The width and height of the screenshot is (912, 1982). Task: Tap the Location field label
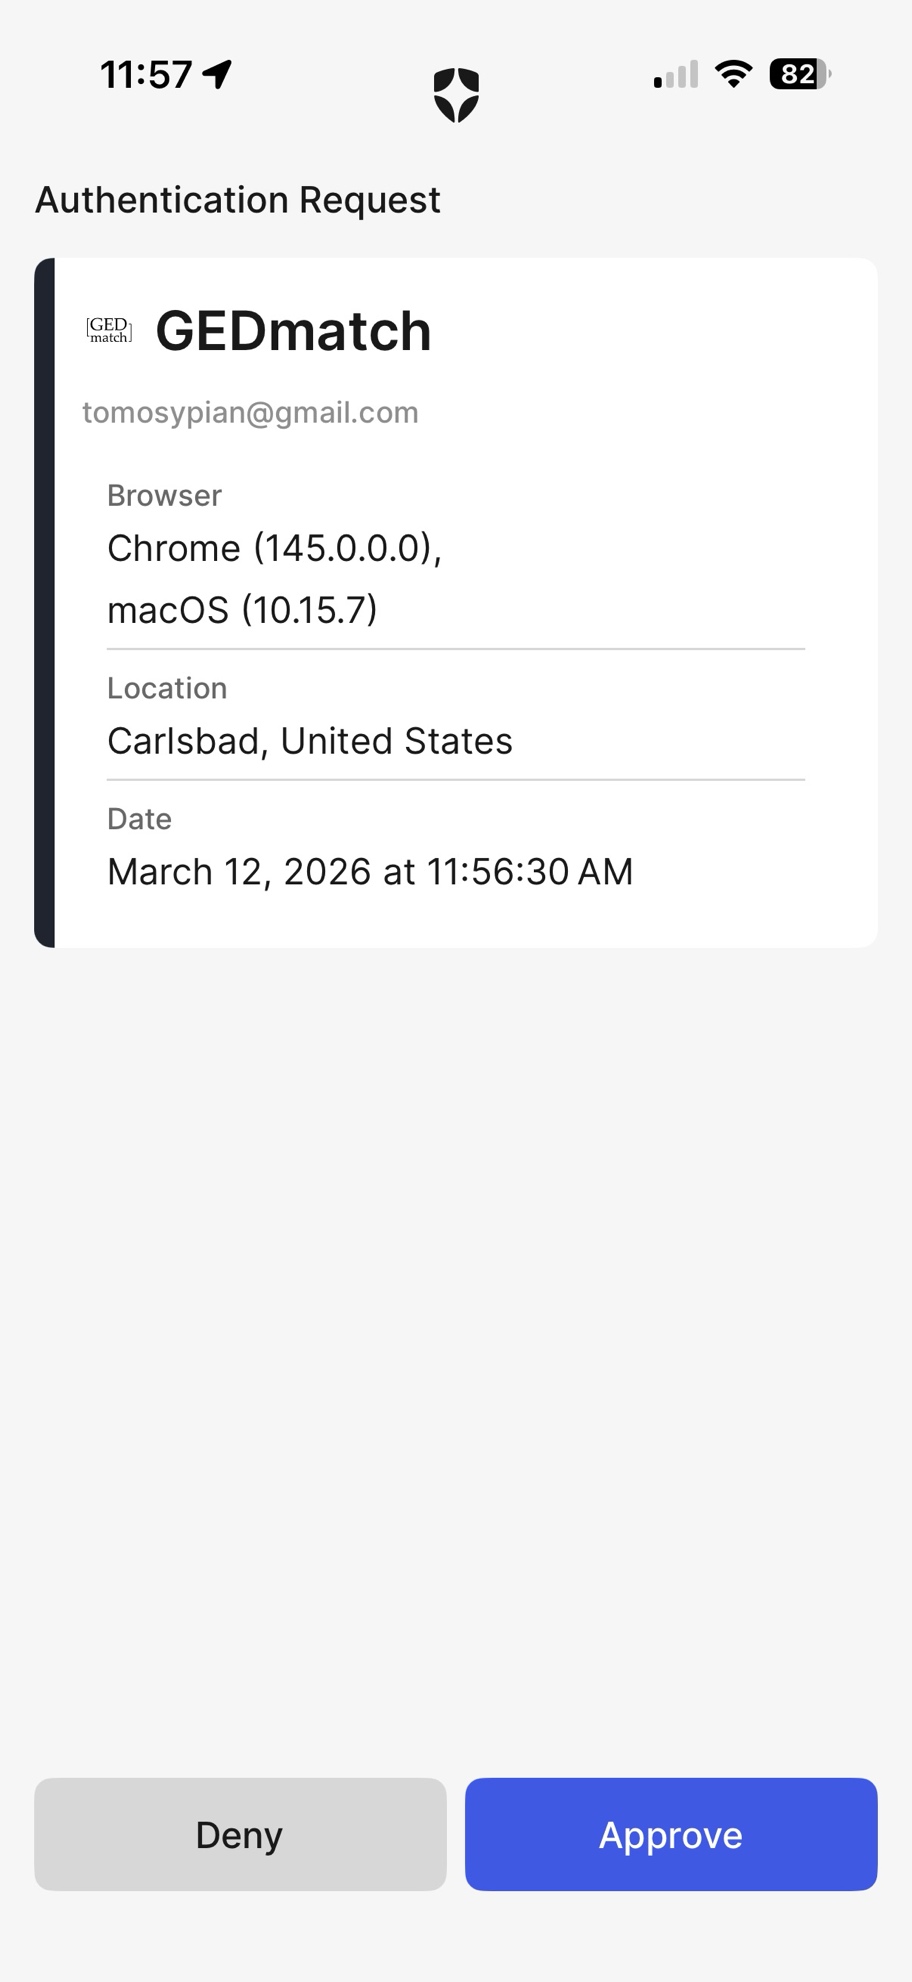tap(167, 688)
